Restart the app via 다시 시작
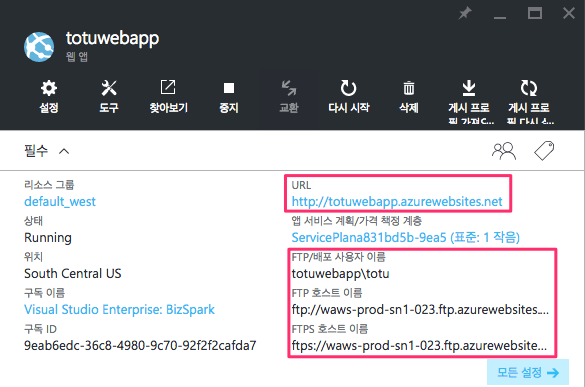This screenshot has height=387, width=585. click(x=348, y=88)
